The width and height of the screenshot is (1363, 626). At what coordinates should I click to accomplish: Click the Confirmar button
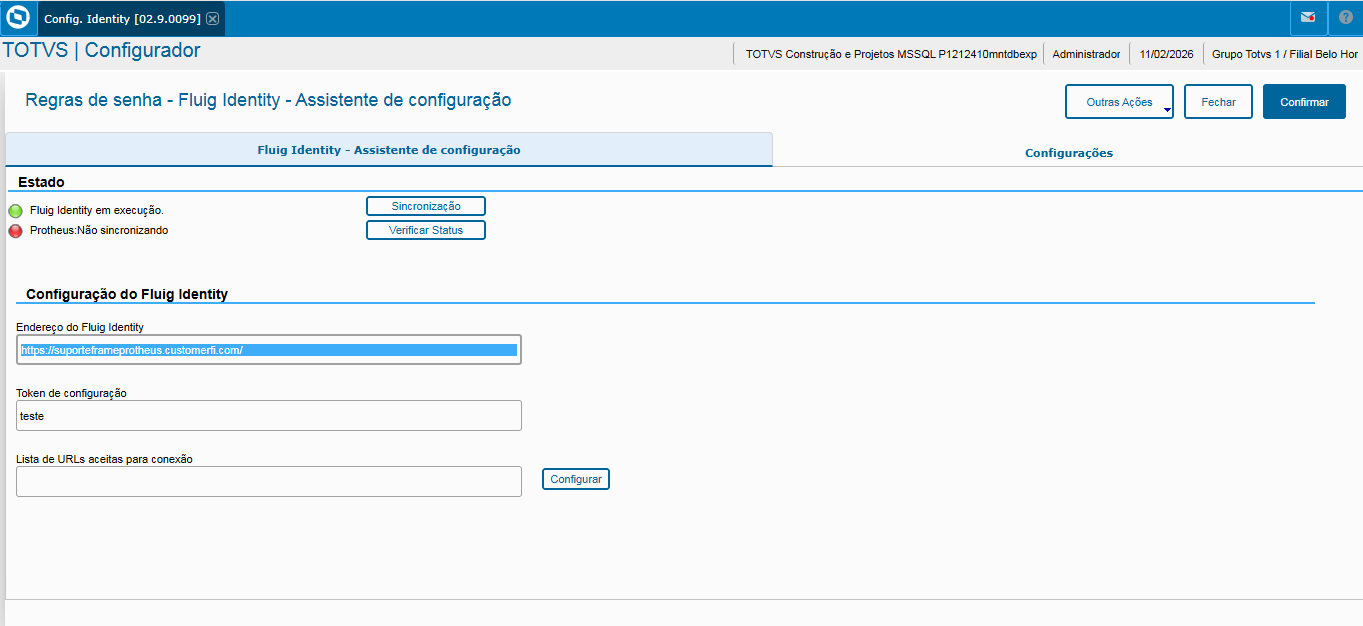(x=1304, y=102)
